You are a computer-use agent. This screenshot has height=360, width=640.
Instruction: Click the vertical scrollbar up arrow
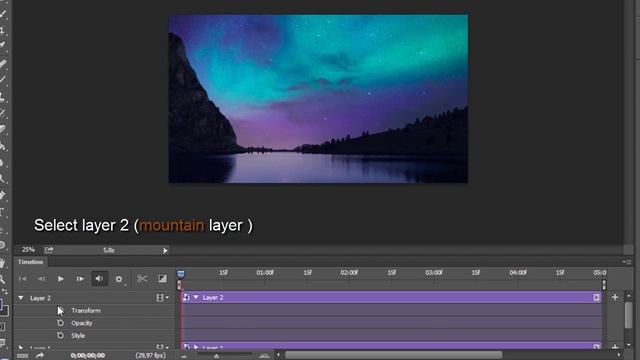tap(629, 295)
